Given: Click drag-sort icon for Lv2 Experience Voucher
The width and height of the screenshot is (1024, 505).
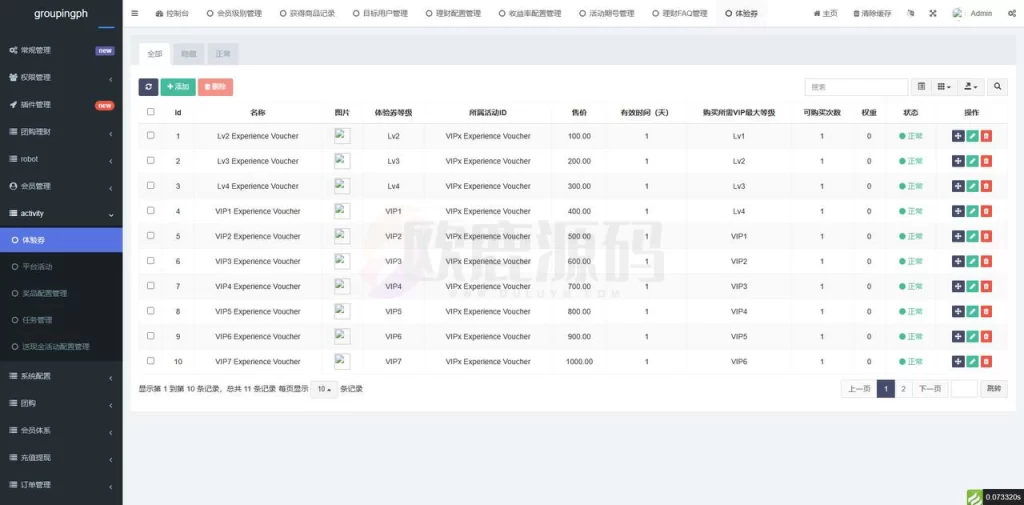Looking at the screenshot, I should point(958,136).
